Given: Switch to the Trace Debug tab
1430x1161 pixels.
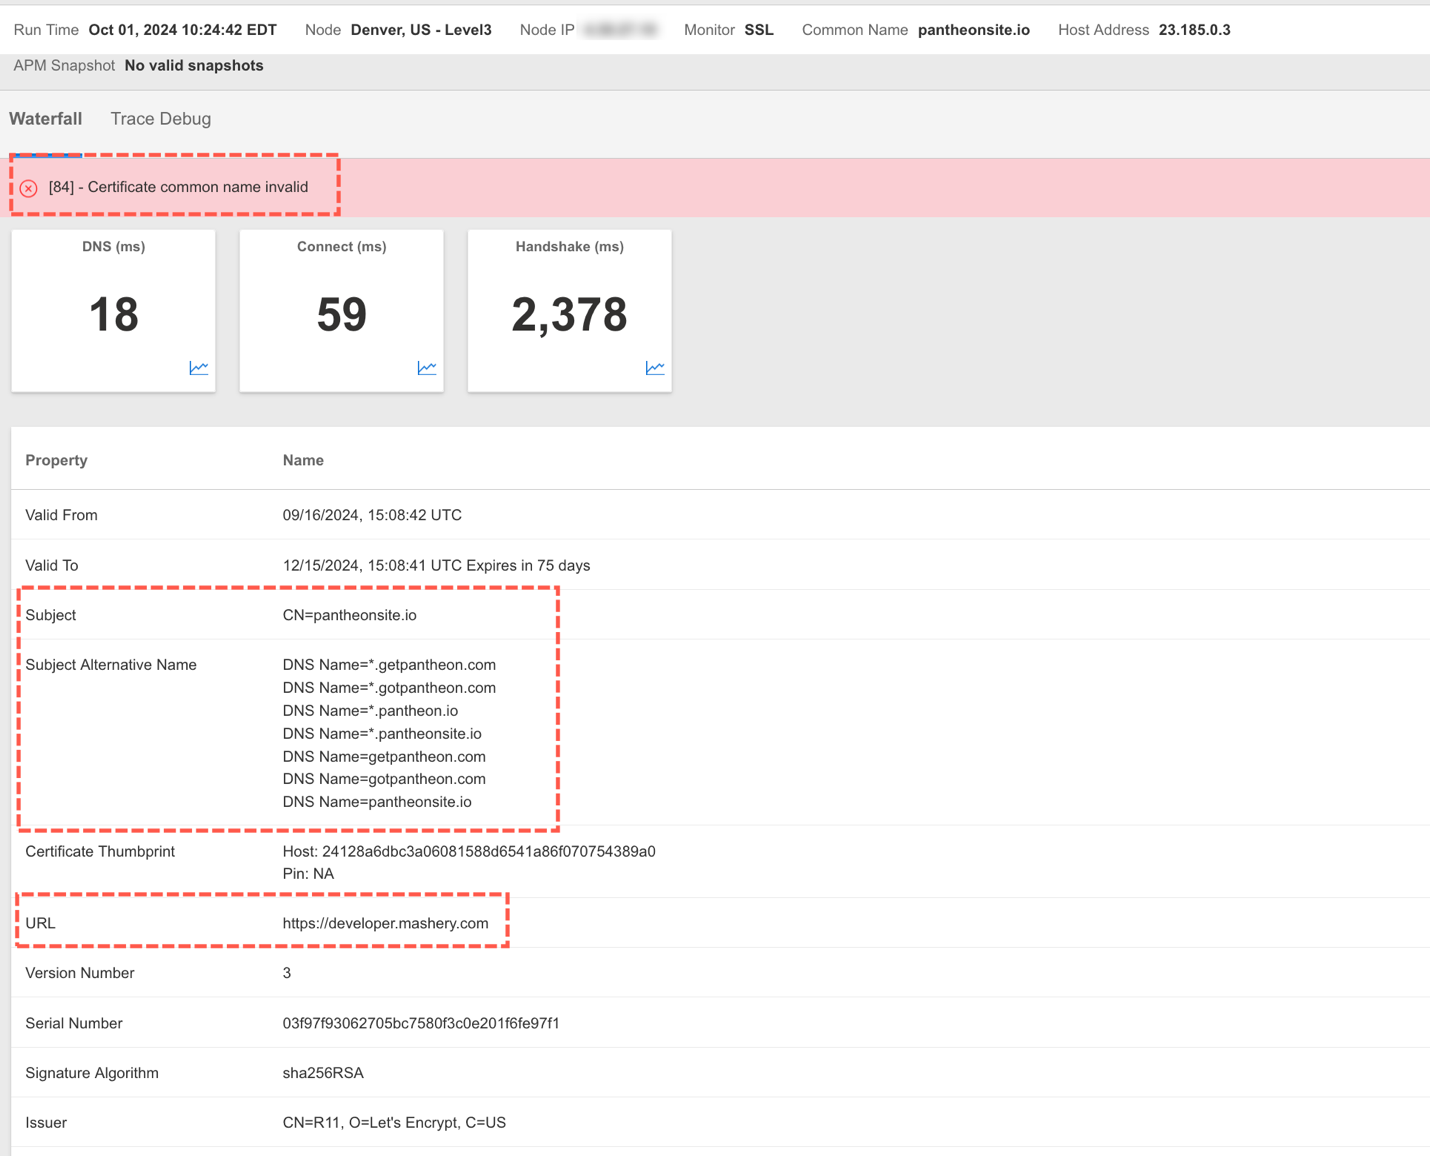Looking at the screenshot, I should pyautogui.click(x=161, y=119).
